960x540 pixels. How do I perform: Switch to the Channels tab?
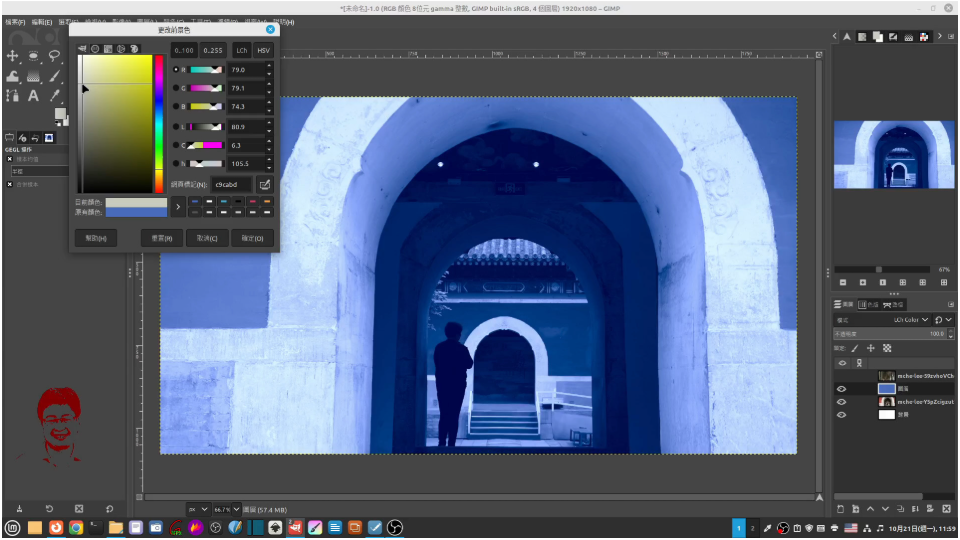(x=869, y=304)
